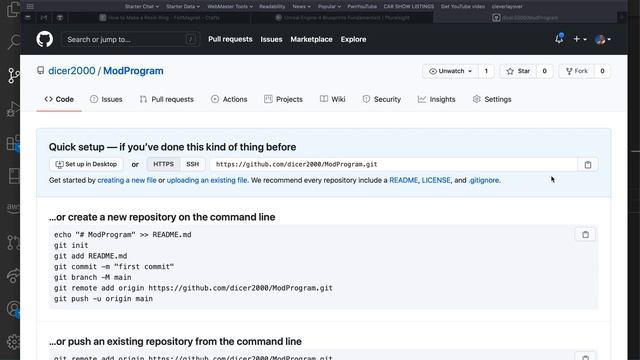
Task: Switch to the Wiki tab
Action: pos(333,99)
